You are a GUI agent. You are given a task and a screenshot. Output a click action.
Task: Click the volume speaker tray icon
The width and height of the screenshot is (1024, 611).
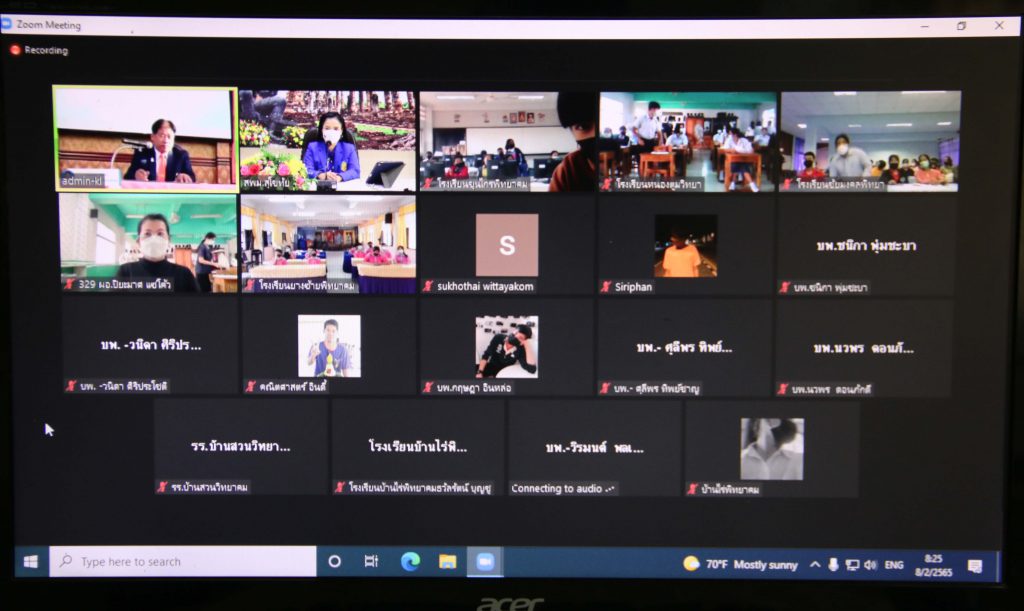[x=870, y=565]
